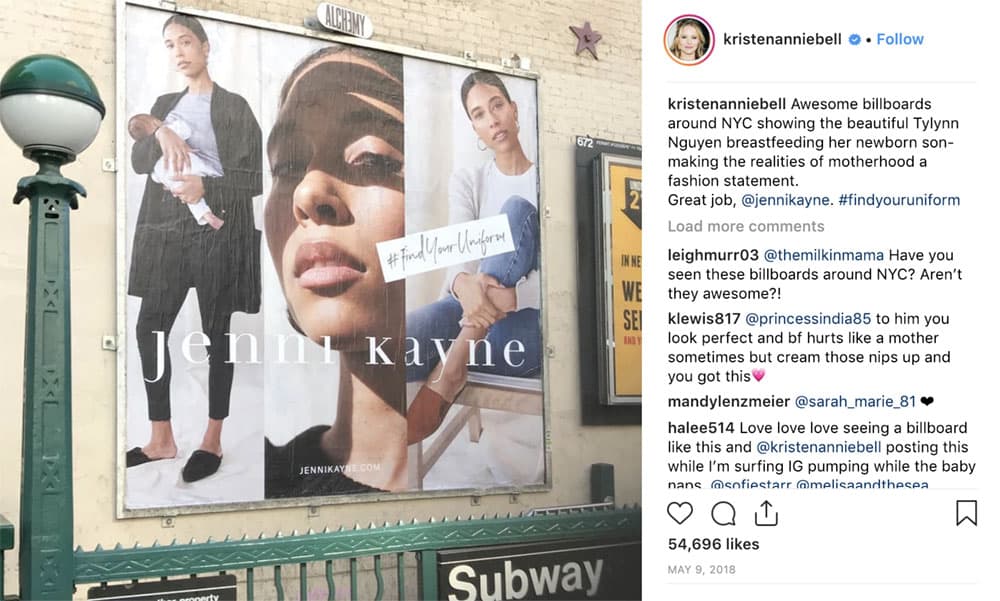Share the post using upload arrow icon
Viewport: 1000px width, 601px height.
coord(766,513)
